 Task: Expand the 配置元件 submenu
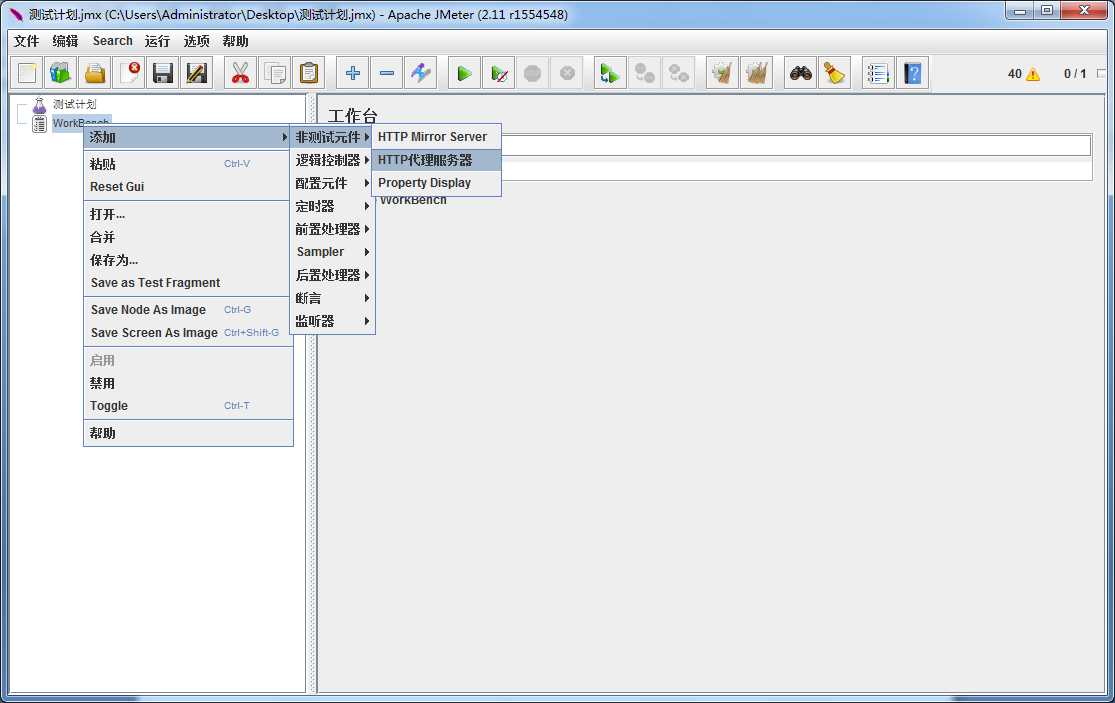pos(332,183)
